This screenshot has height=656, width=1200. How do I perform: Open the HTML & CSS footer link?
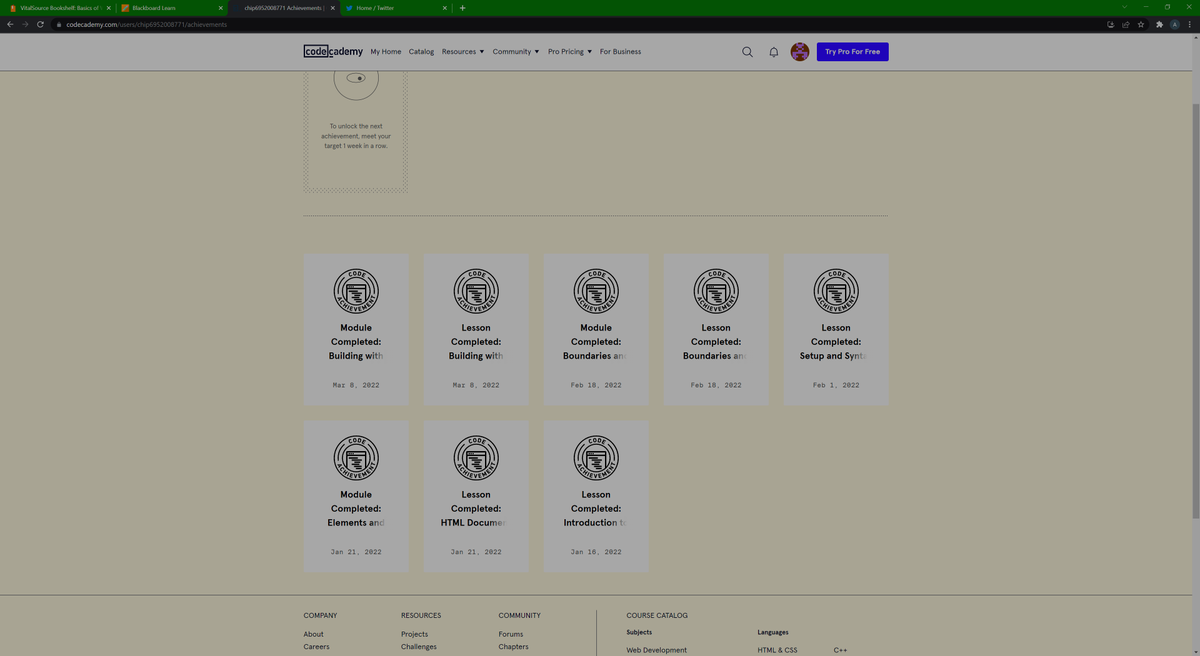[x=778, y=650]
